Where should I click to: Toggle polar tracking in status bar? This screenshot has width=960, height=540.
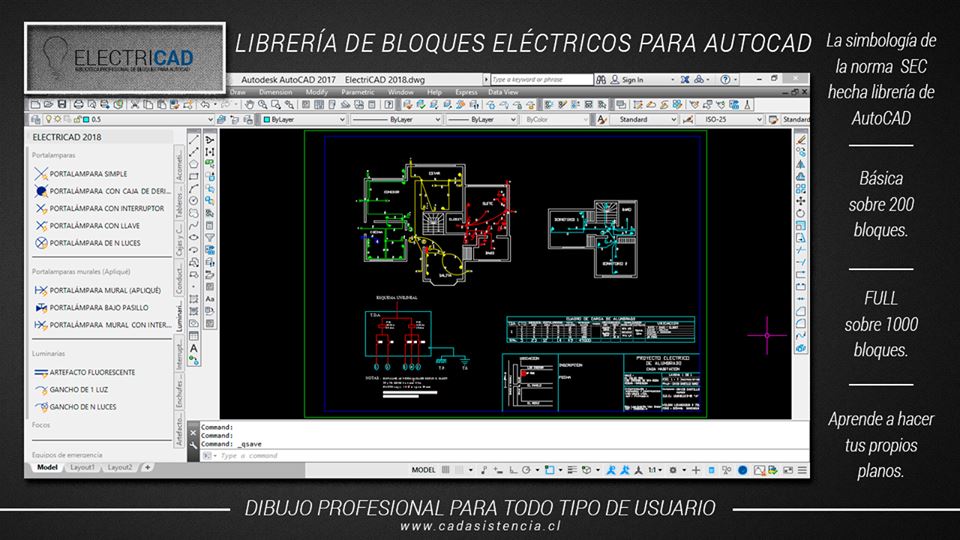(x=526, y=470)
